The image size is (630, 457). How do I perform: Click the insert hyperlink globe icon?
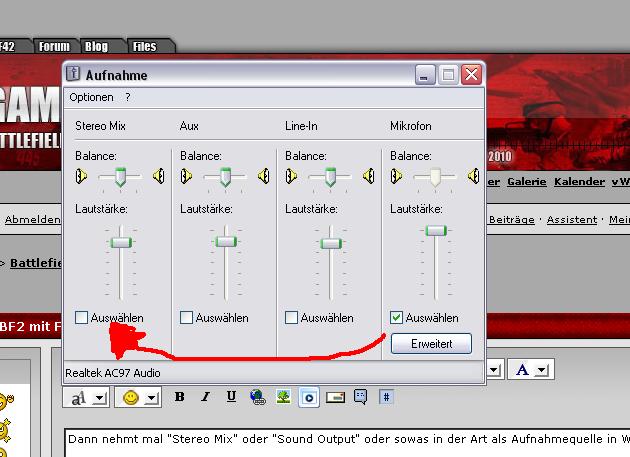pos(257,397)
